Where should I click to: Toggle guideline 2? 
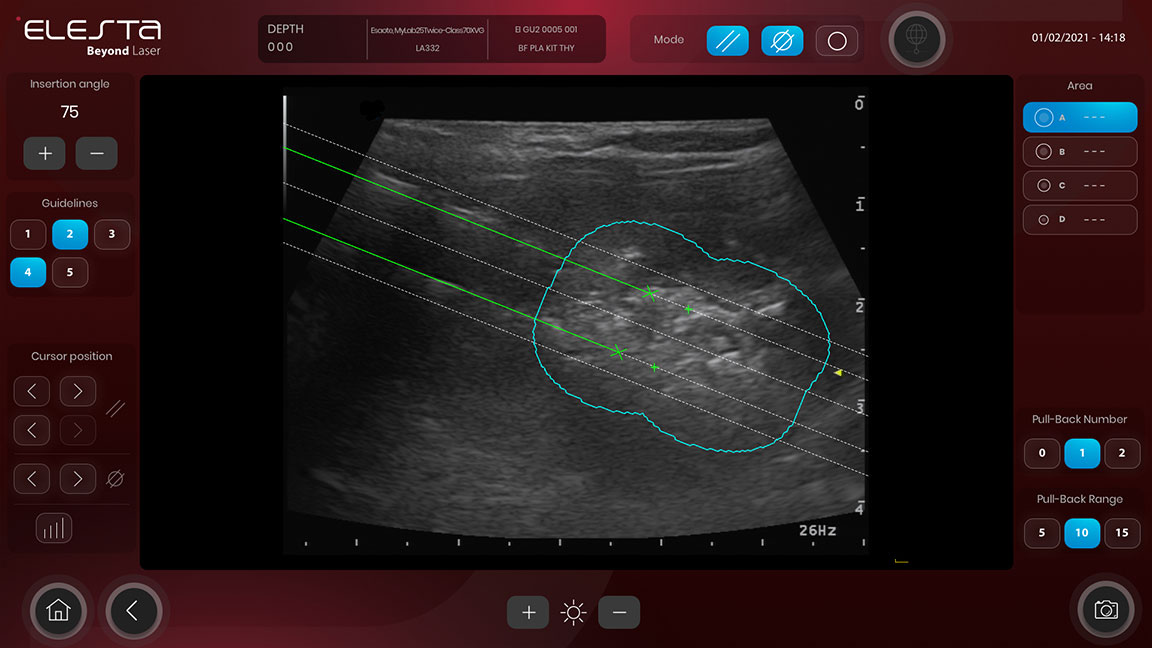[70, 234]
